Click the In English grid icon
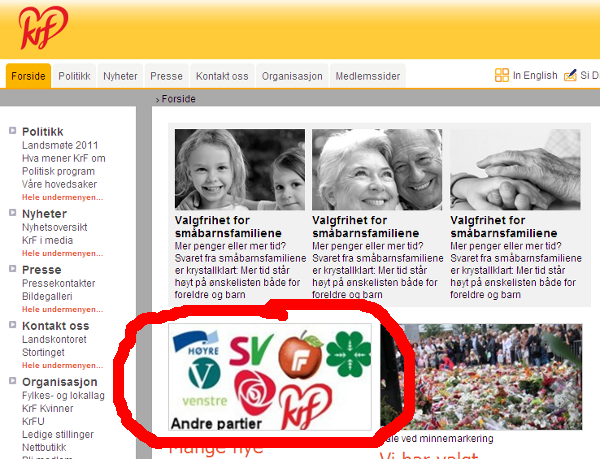Viewport: 600px width, 459px height. point(502,75)
